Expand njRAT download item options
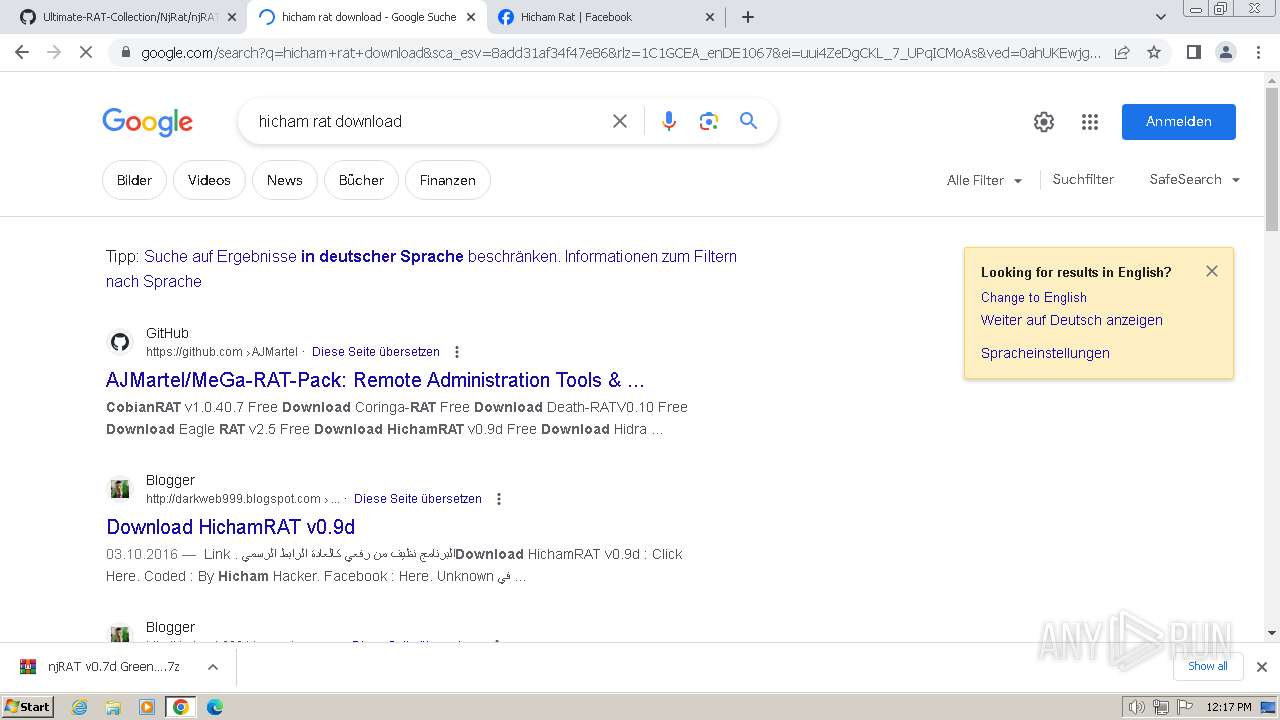The image size is (1280, 720). (x=212, y=667)
